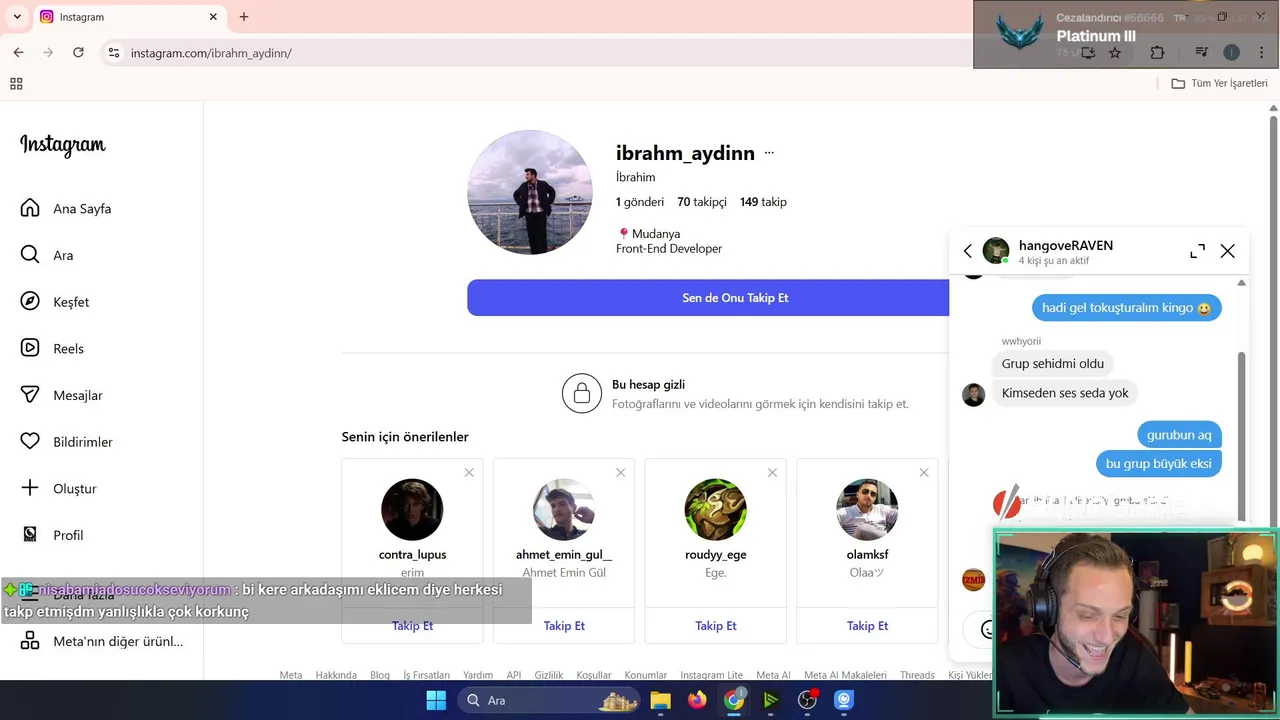
Task: Open Gizlilik footer link
Action: tap(549, 675)
